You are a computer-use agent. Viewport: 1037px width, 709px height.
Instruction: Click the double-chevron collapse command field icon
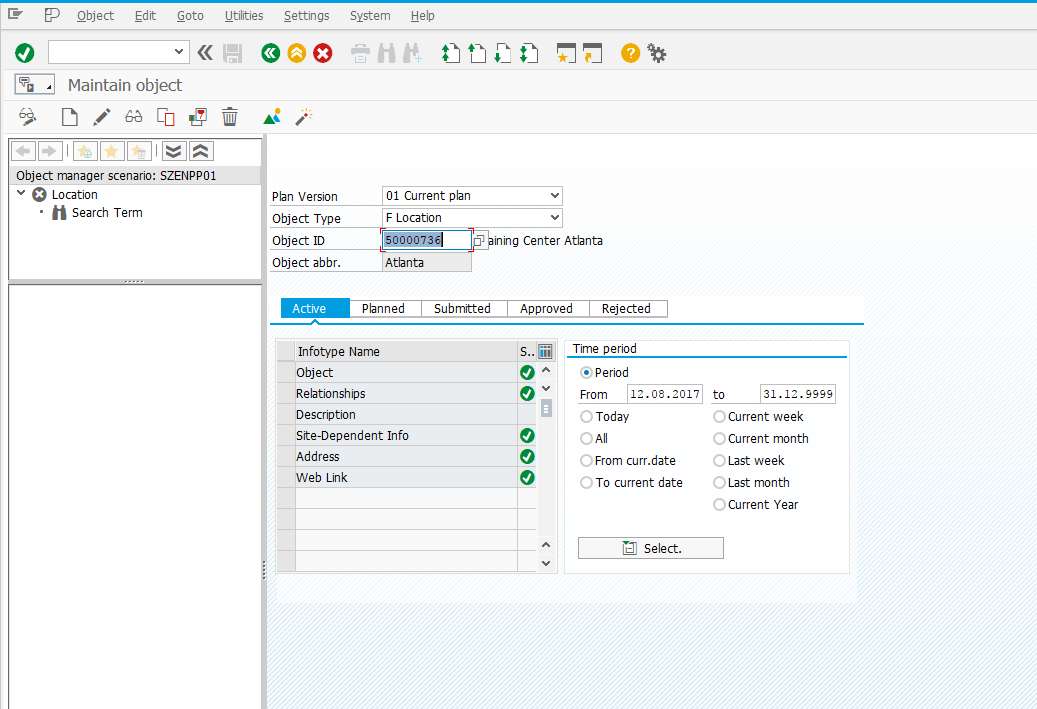click(205, 53)
